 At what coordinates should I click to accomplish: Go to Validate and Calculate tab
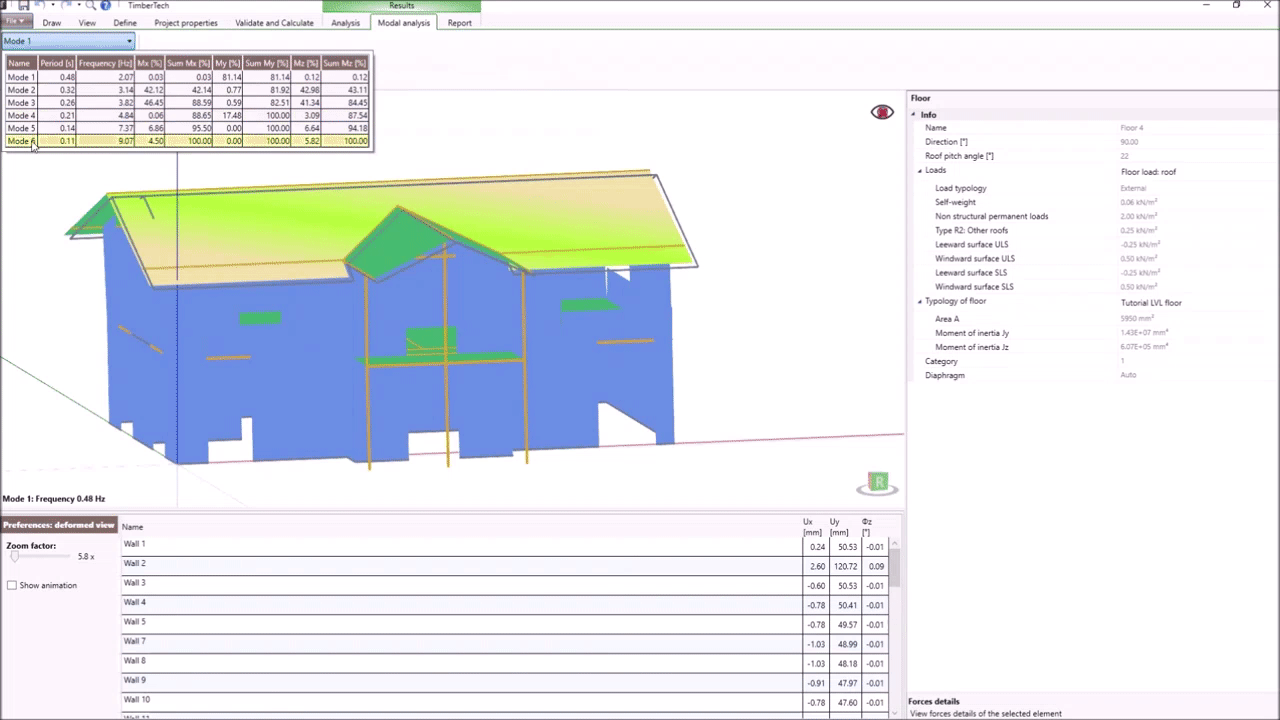pos(274,23)
